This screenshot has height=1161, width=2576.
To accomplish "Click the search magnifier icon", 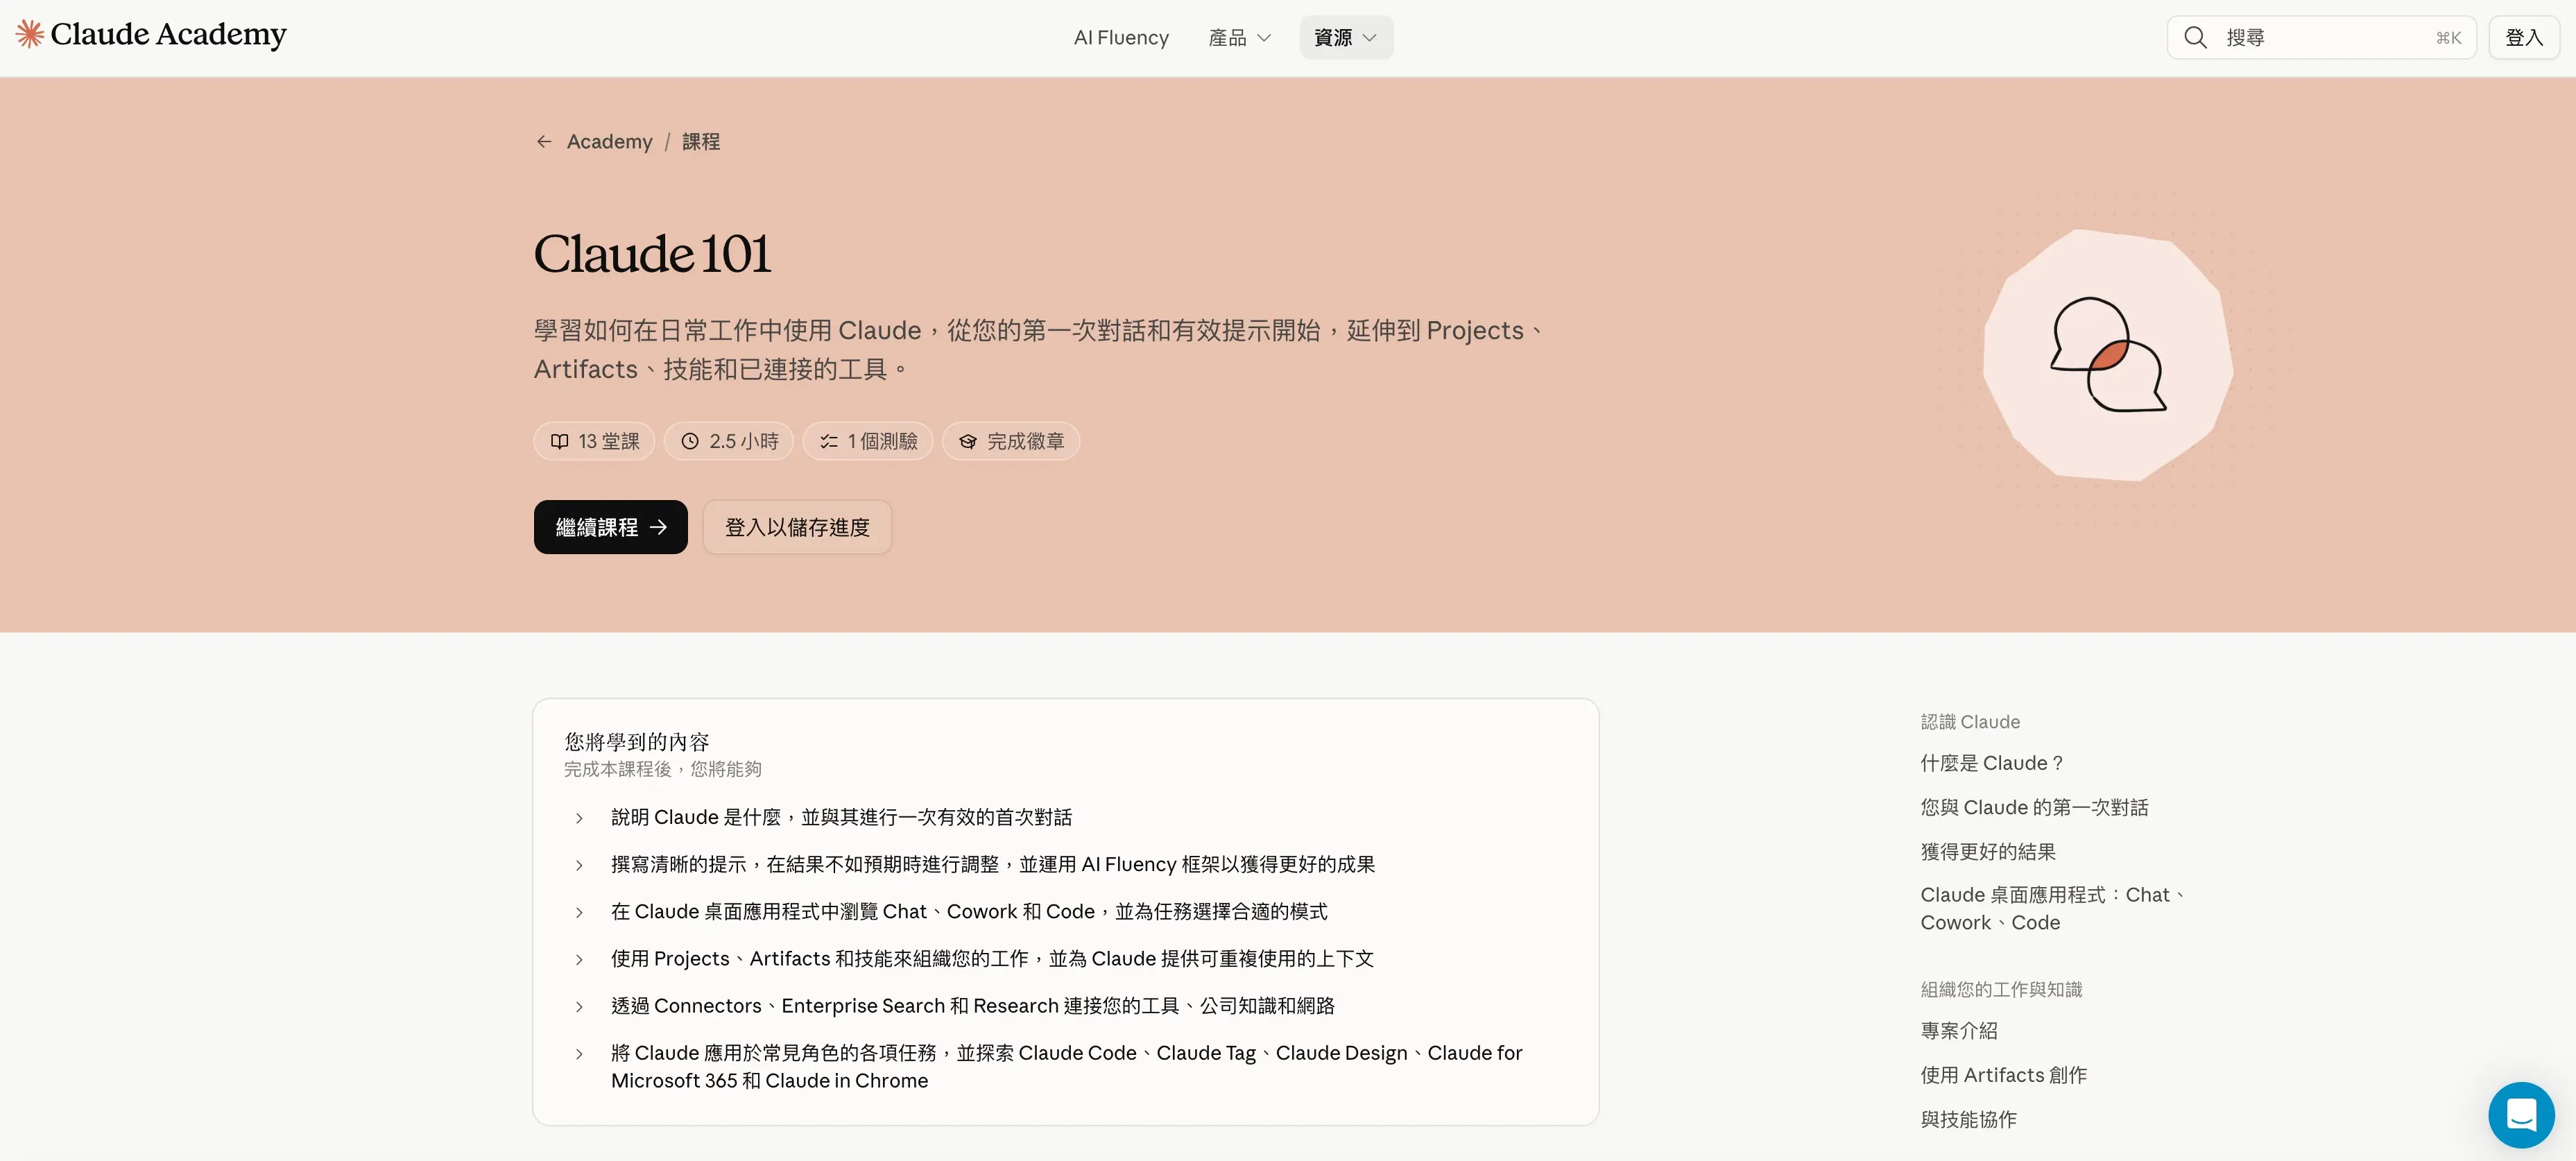I will (x=2195, y=38).
